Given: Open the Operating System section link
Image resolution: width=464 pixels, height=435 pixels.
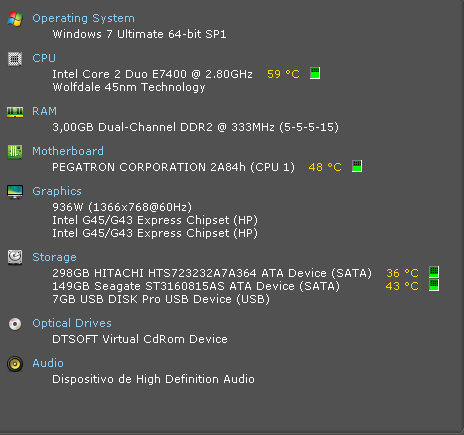Looking at the screenshot, I should click(84, 18).
